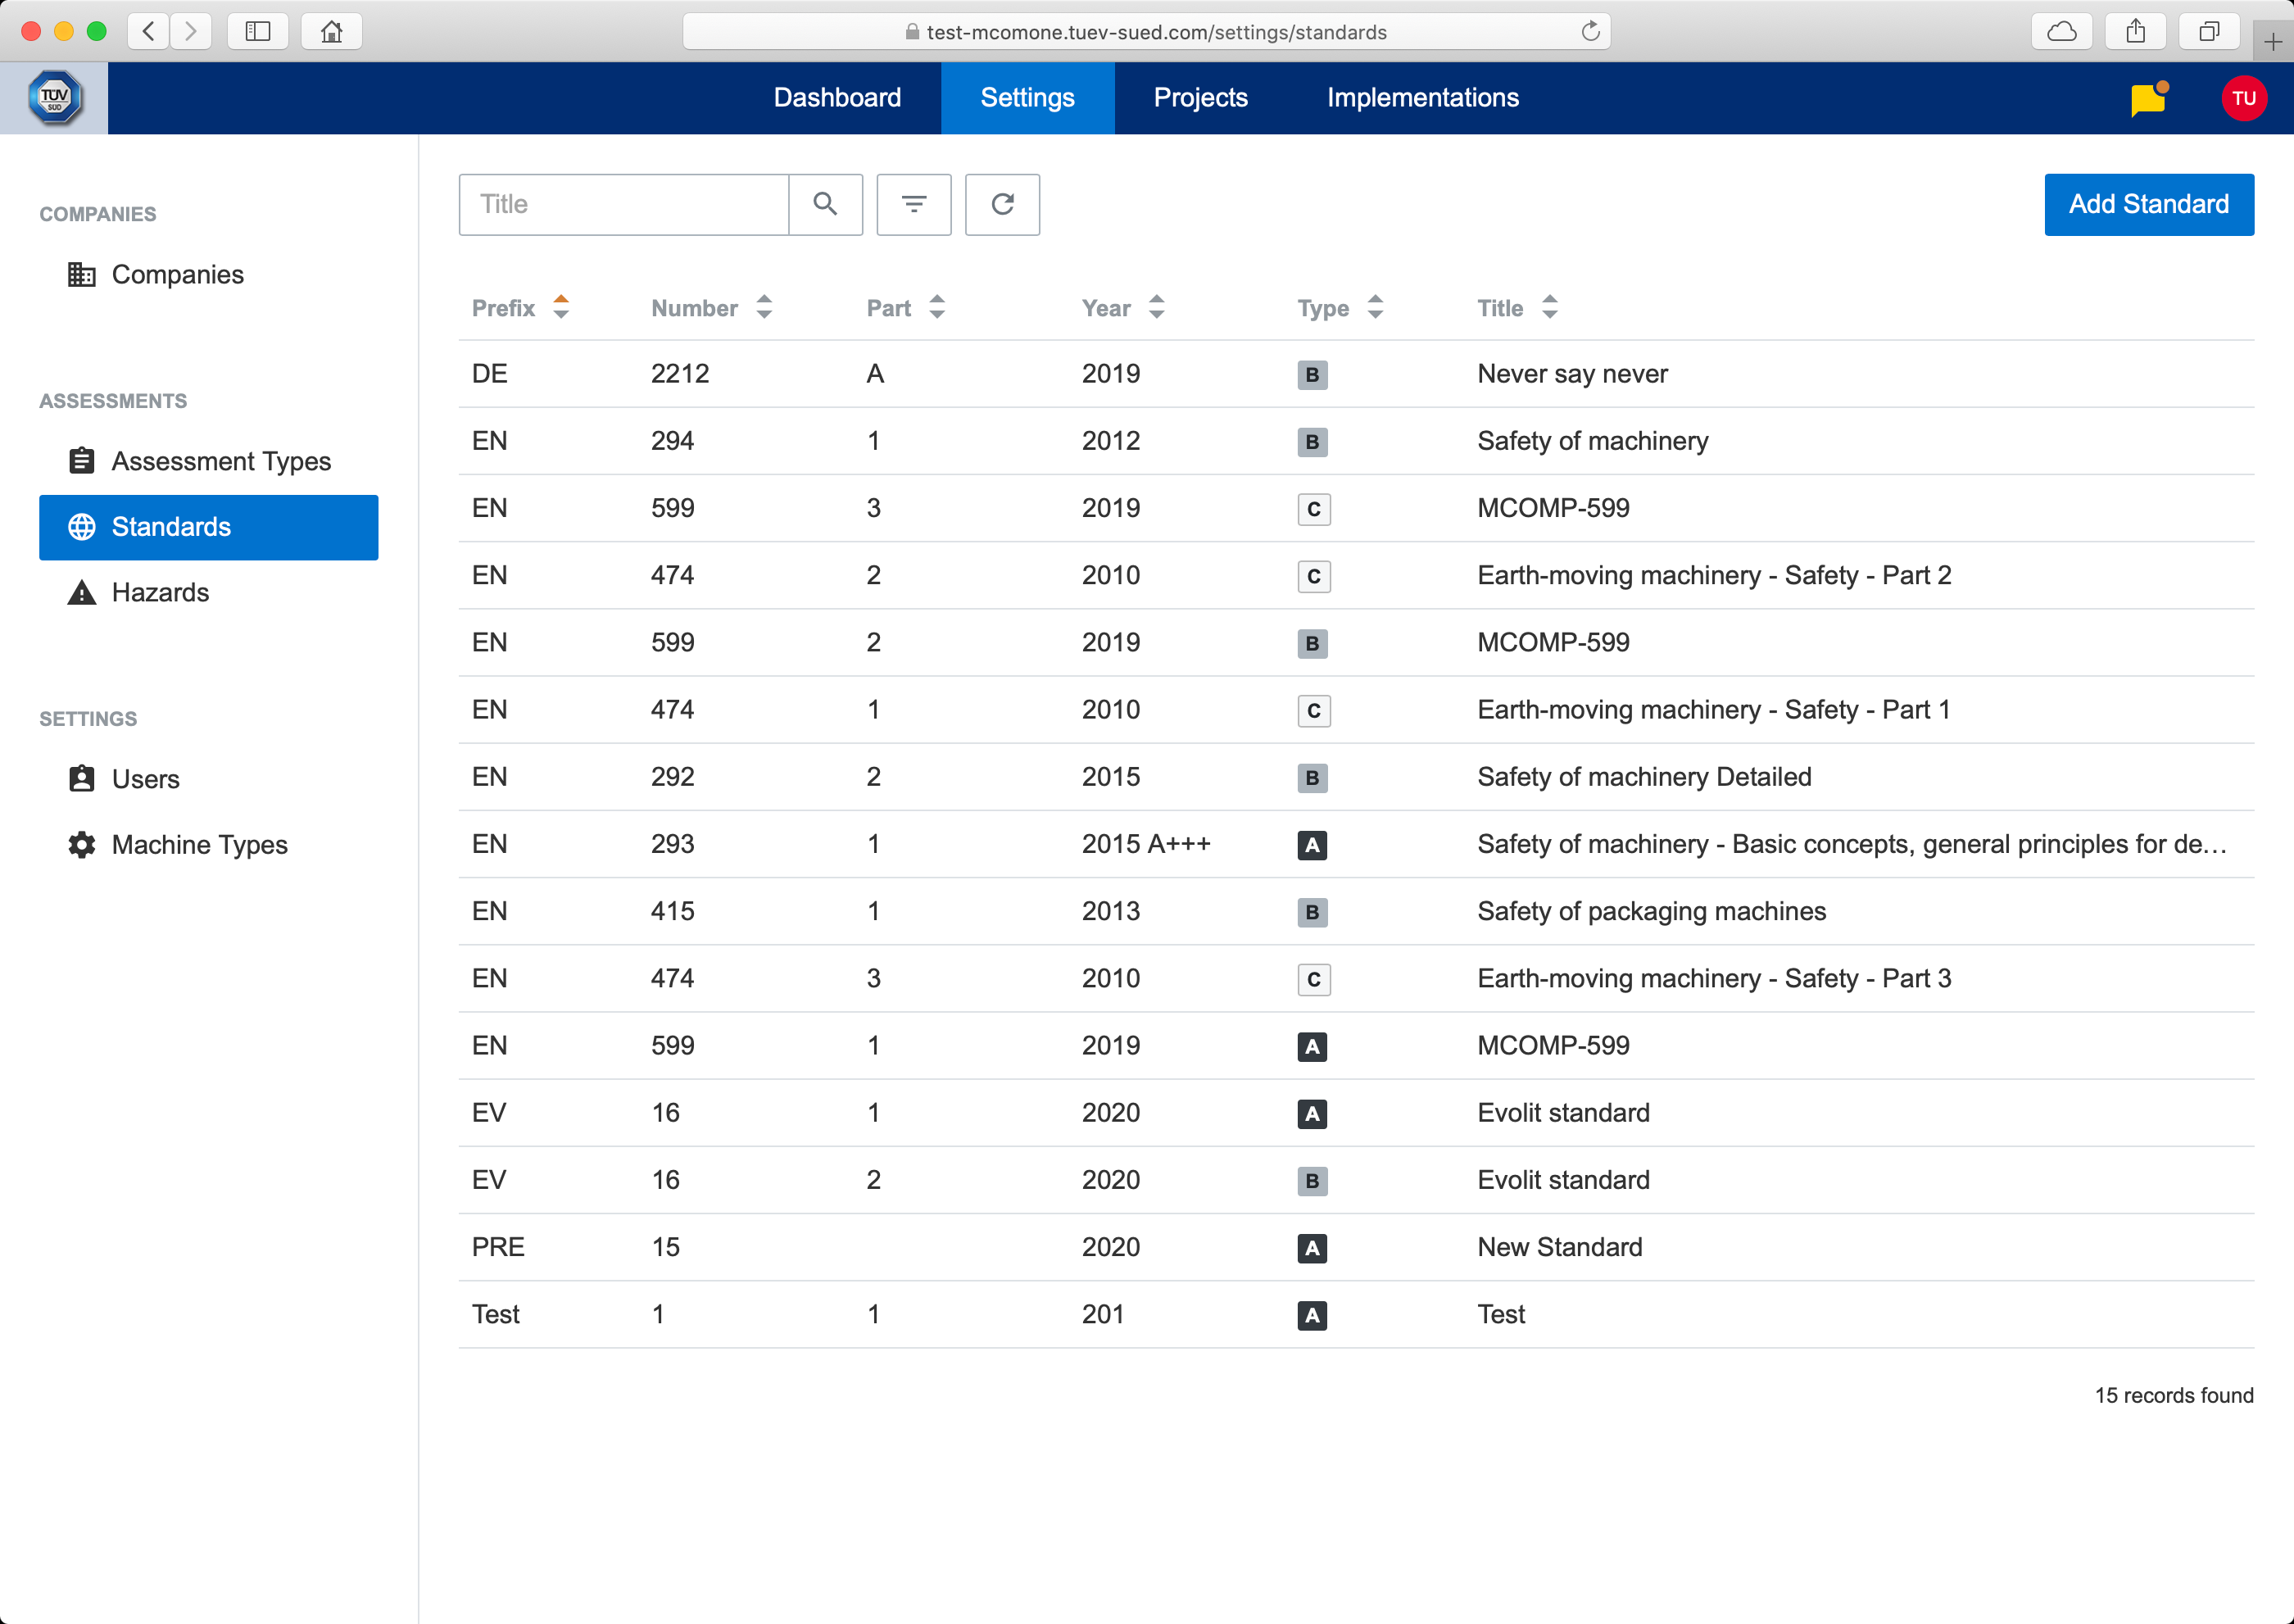Image resolution: width=2294 pixels, height=1624 pixels.
Task: Click the TÜV SÜD logo
Action: (54, 98)
